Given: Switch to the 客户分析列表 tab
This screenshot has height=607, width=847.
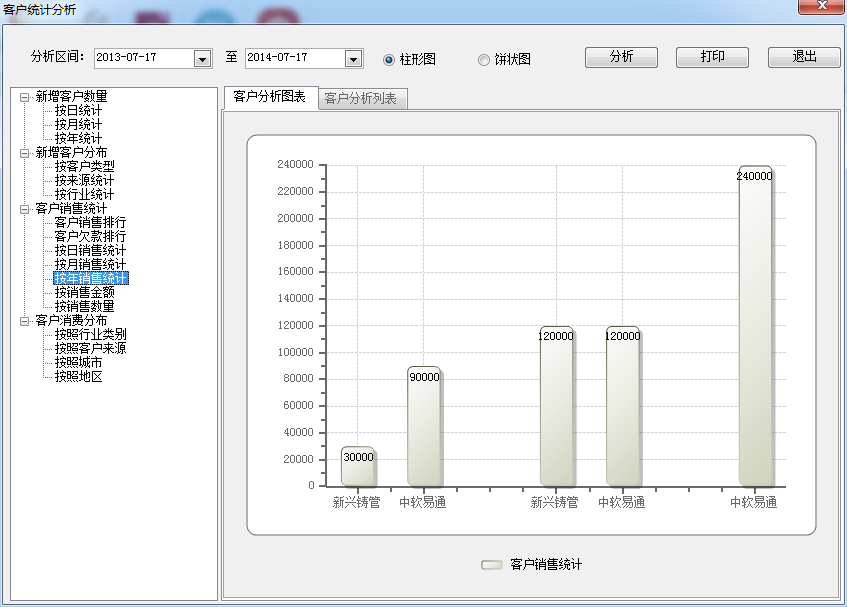Looking at the screenshot, I should (x=361, y=99).
